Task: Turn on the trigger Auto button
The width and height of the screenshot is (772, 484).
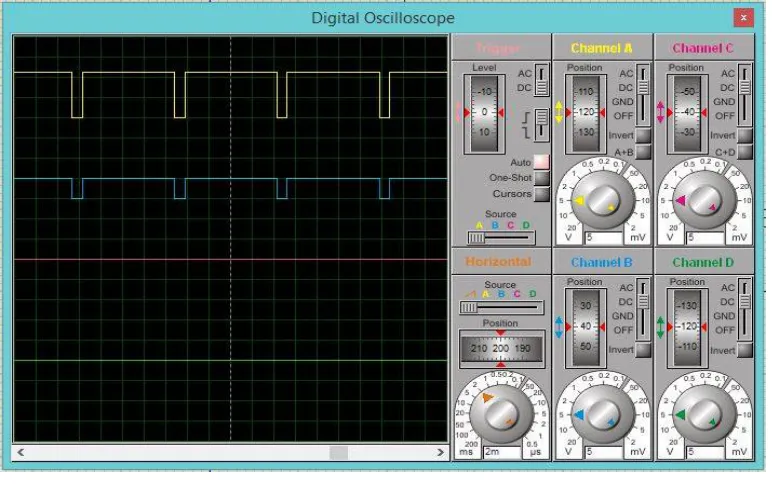Action: pos(542,161)
